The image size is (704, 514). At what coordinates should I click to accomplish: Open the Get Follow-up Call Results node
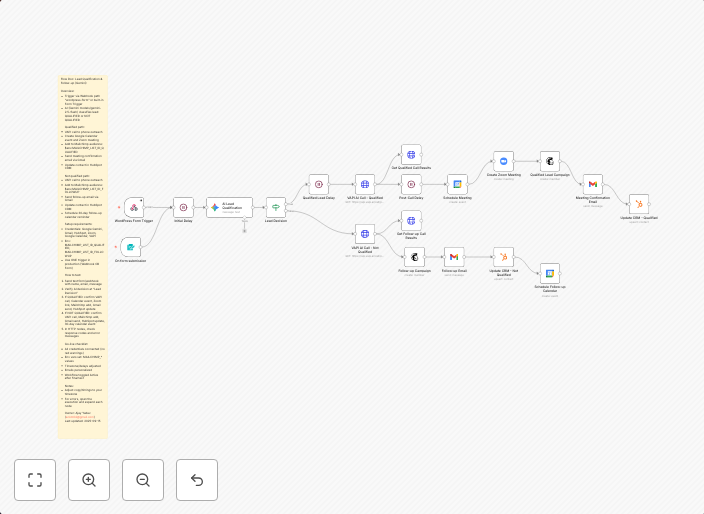tap(411, 220)
